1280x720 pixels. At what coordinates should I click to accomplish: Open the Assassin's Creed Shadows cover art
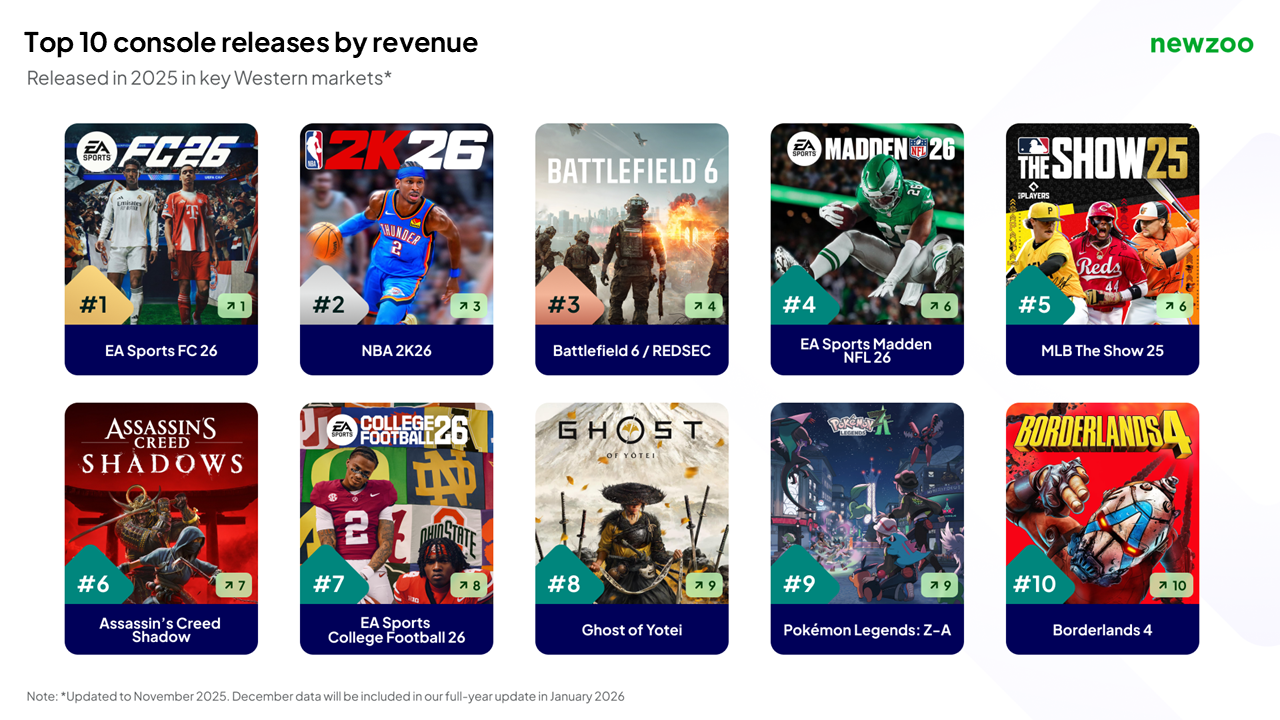coord(161,503)
